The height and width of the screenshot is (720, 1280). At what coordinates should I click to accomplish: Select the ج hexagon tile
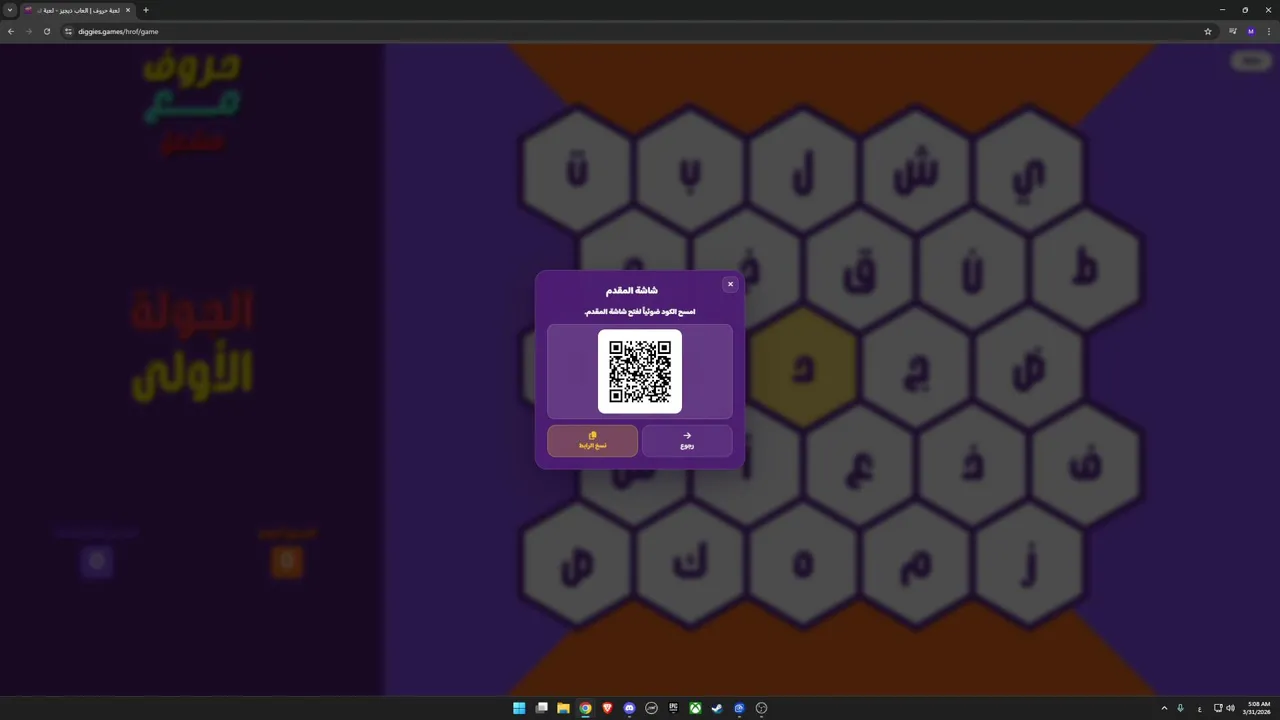coord(916,368)
